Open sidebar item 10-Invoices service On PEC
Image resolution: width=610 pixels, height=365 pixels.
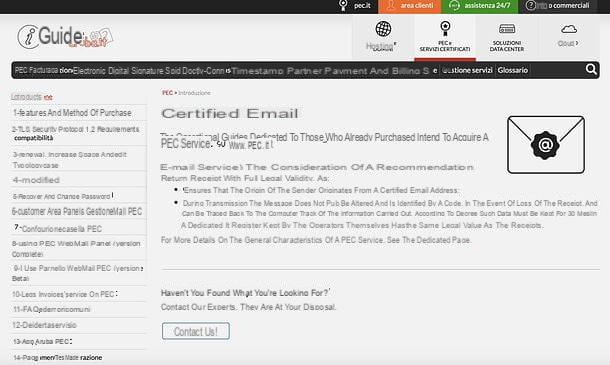coord(64,294)
